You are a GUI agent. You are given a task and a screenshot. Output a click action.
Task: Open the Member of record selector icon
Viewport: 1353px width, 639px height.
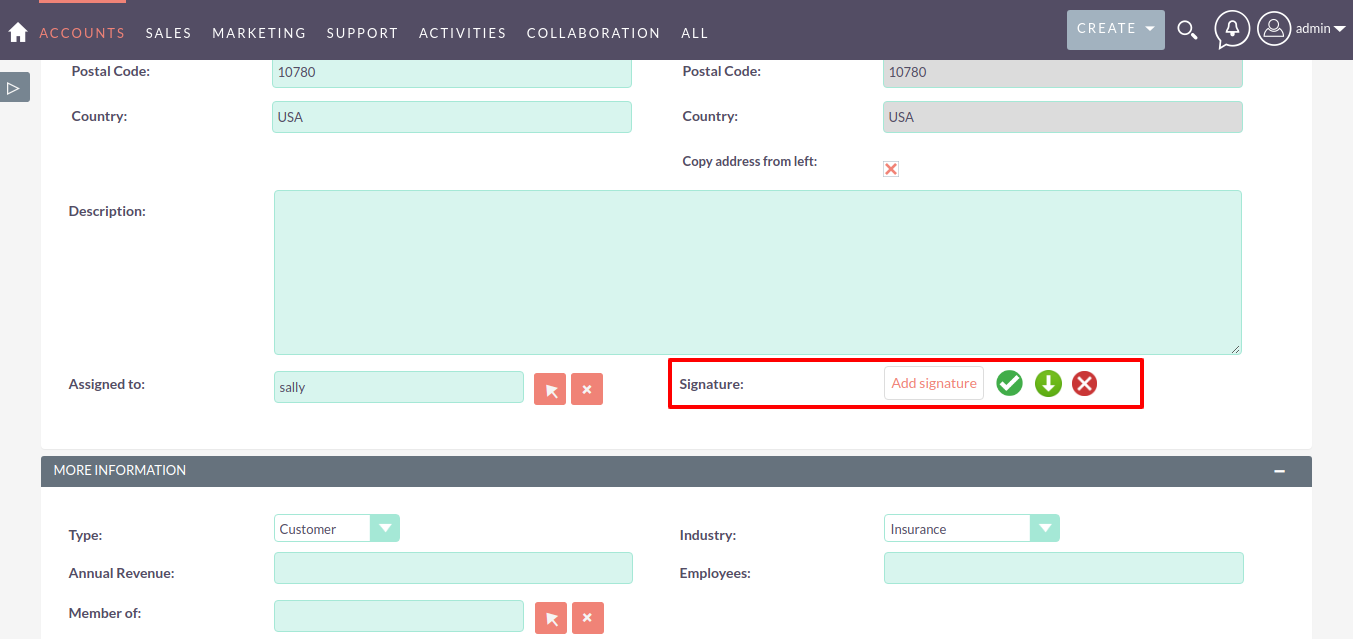550,617
